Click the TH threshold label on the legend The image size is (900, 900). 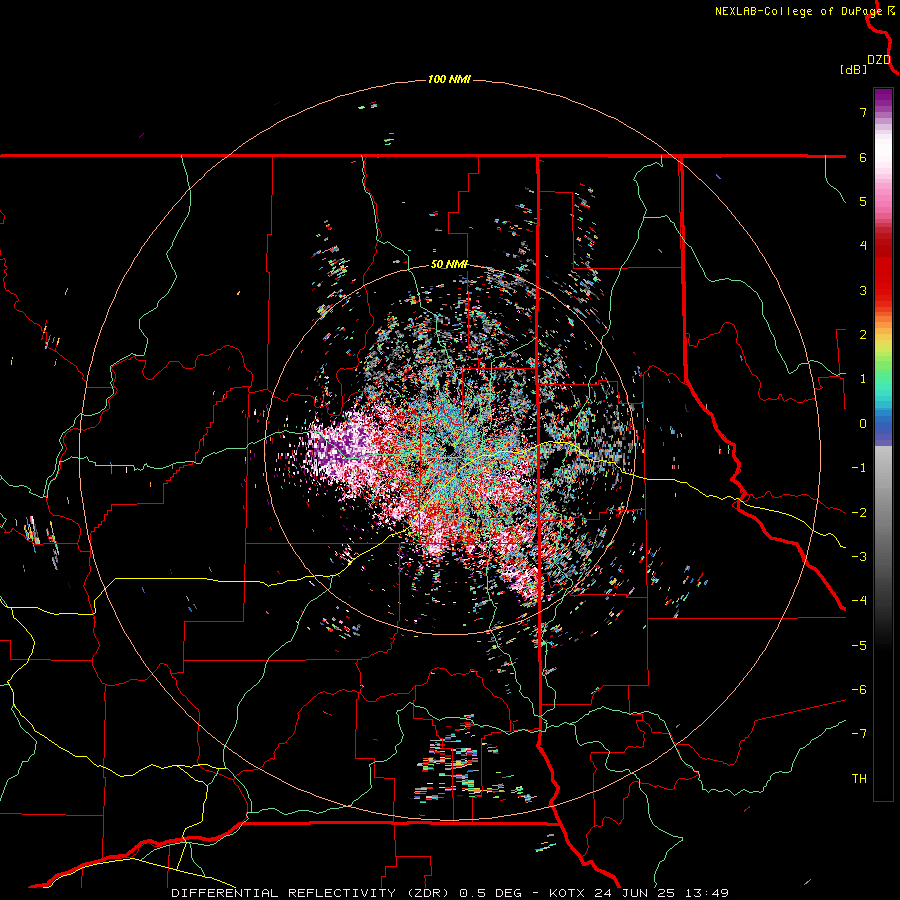[x=859, y=779]
